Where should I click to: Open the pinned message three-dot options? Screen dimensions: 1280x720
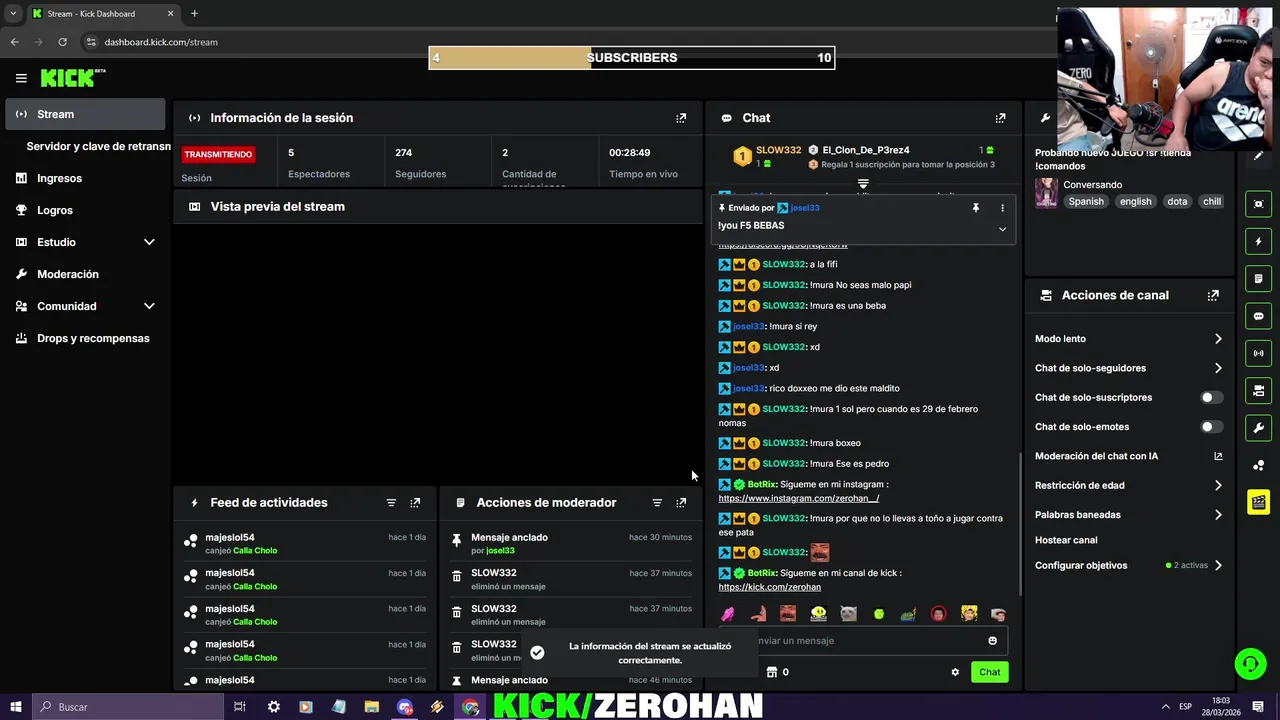coord(1002,208)
